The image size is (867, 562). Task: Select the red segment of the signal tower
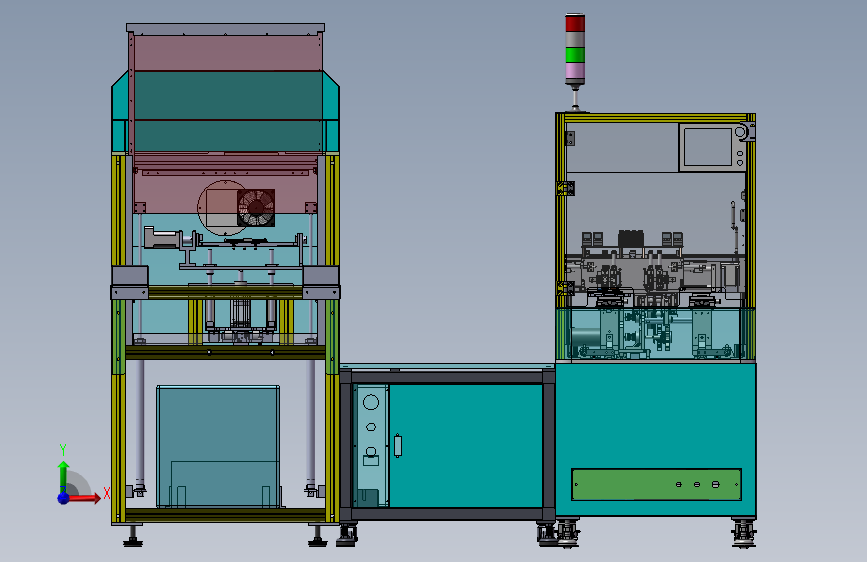574,23
